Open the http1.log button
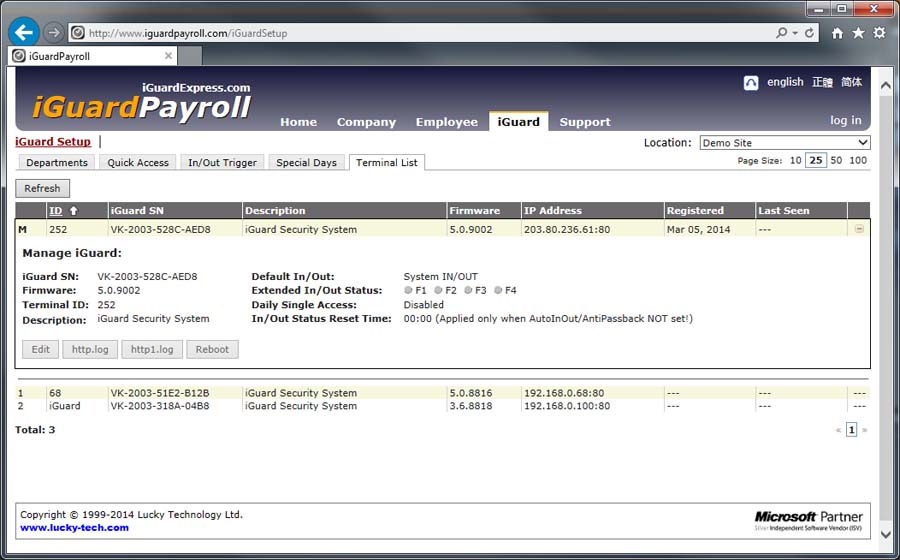Image resolution: width=900 pixels, height=560 pixels. pos(152,349)
